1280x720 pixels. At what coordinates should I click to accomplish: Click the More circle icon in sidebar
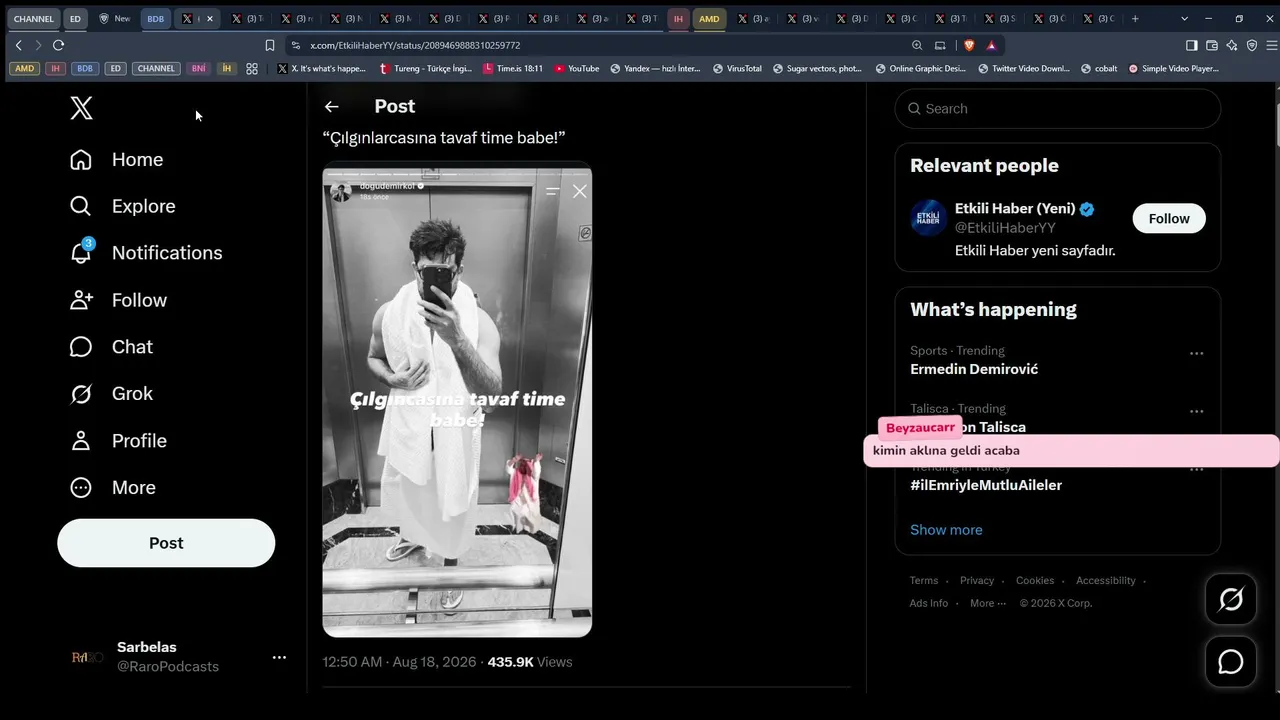pyautogui.click(x=81, y=488)
